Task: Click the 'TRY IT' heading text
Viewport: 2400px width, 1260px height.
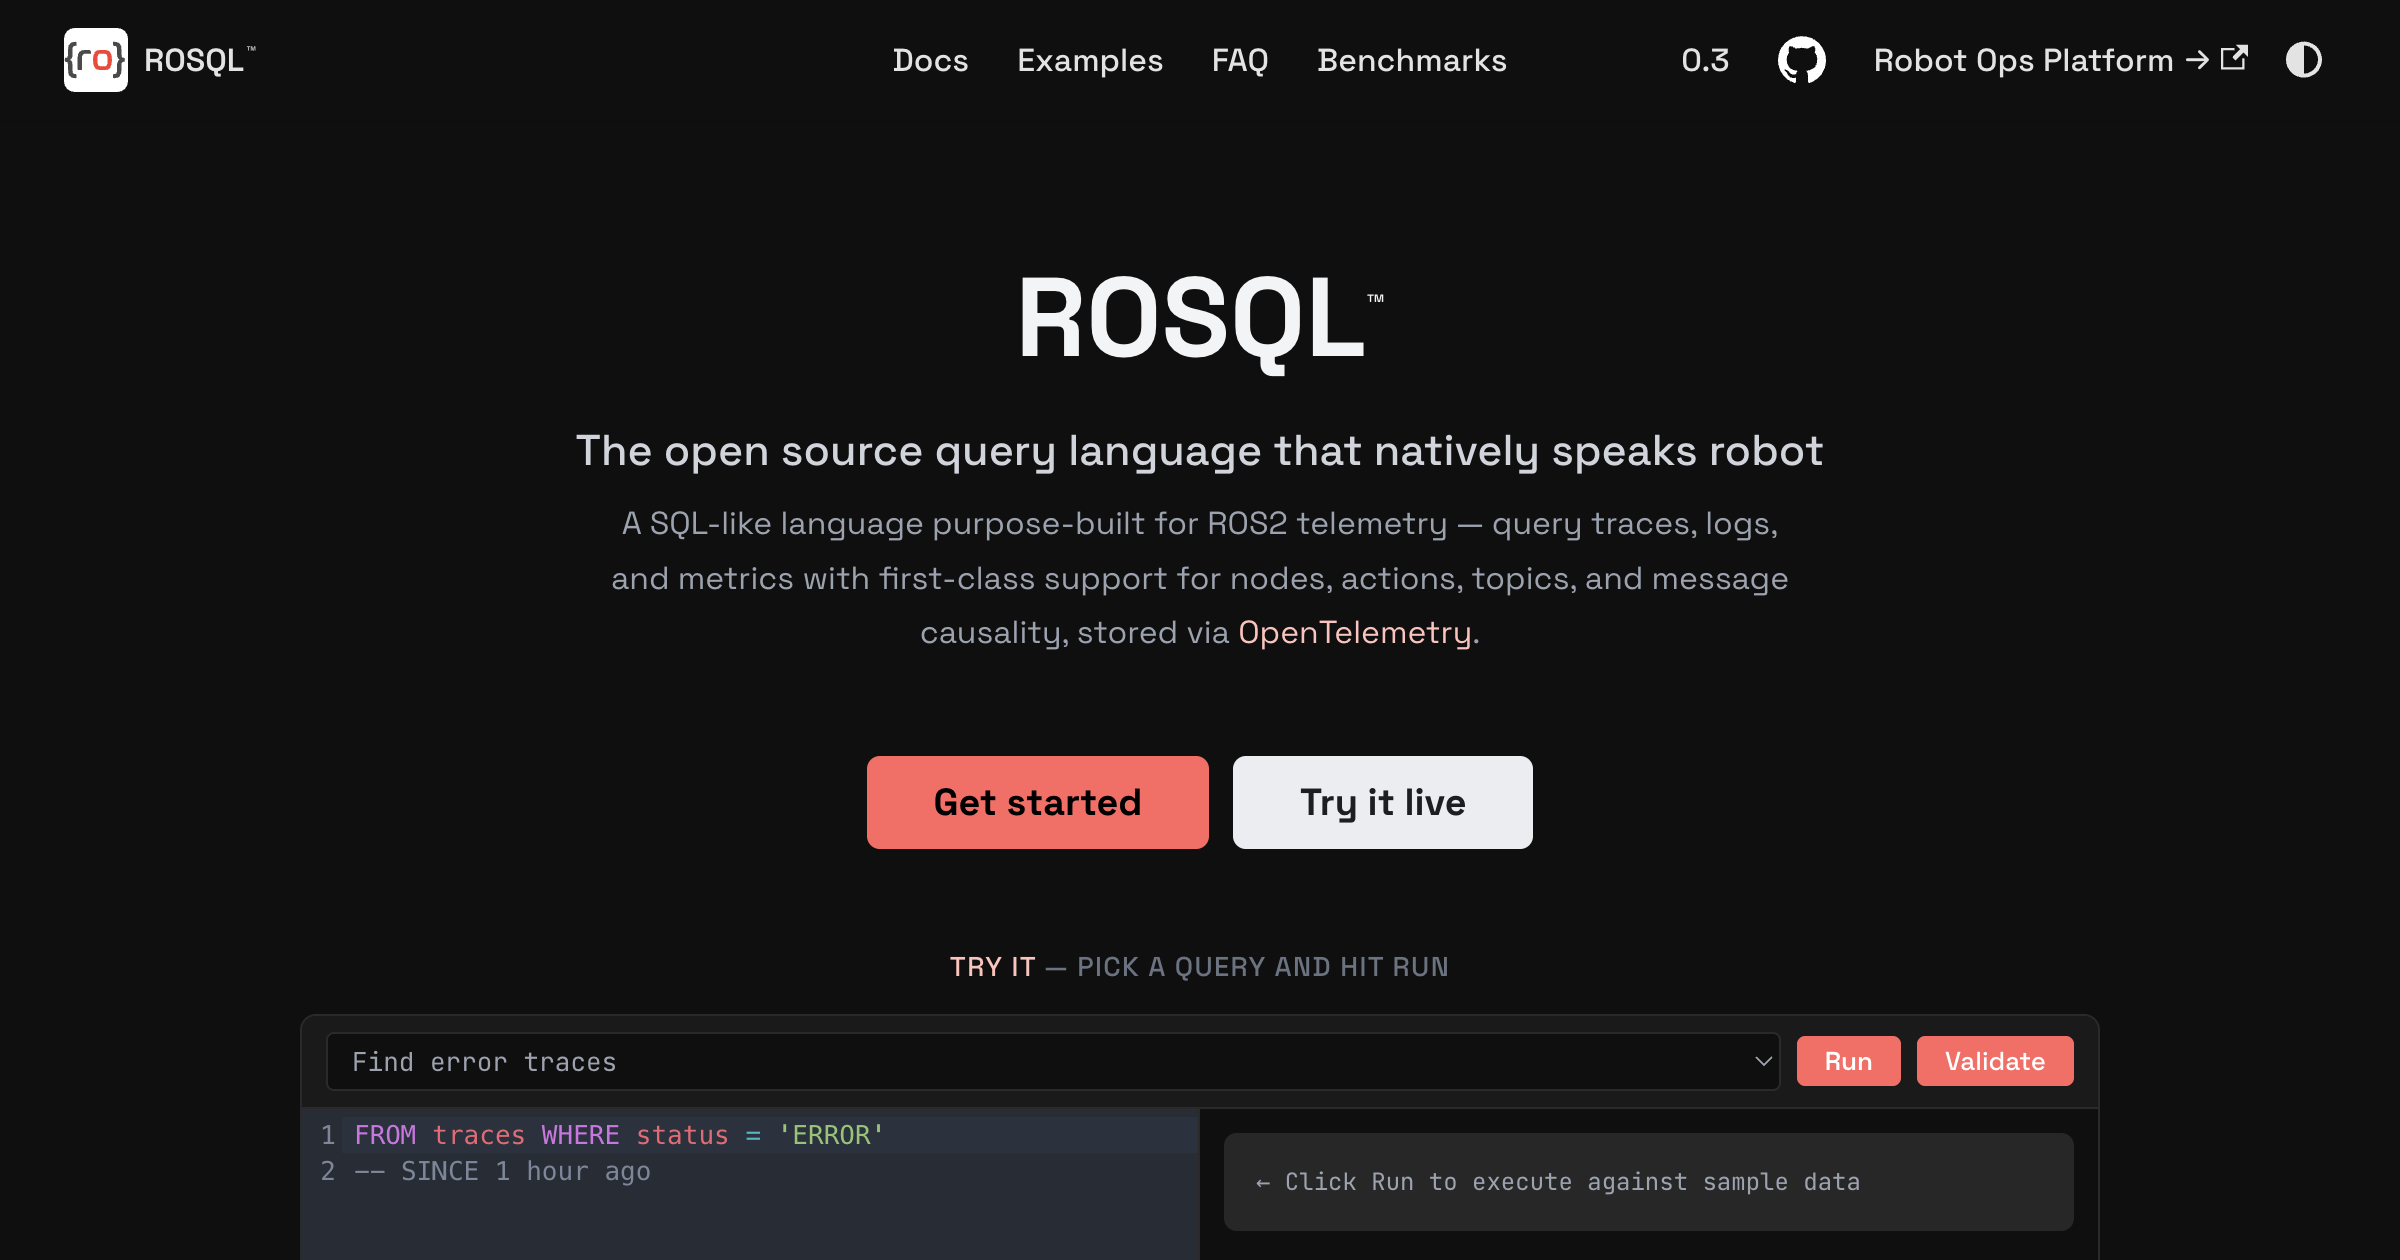Action: coord(992,967)
